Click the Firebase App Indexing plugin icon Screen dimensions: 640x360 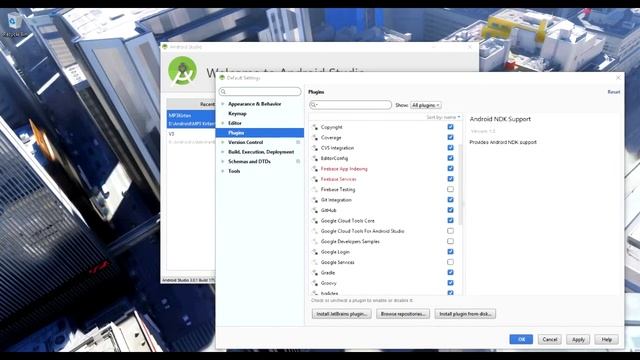pos(315,169)
